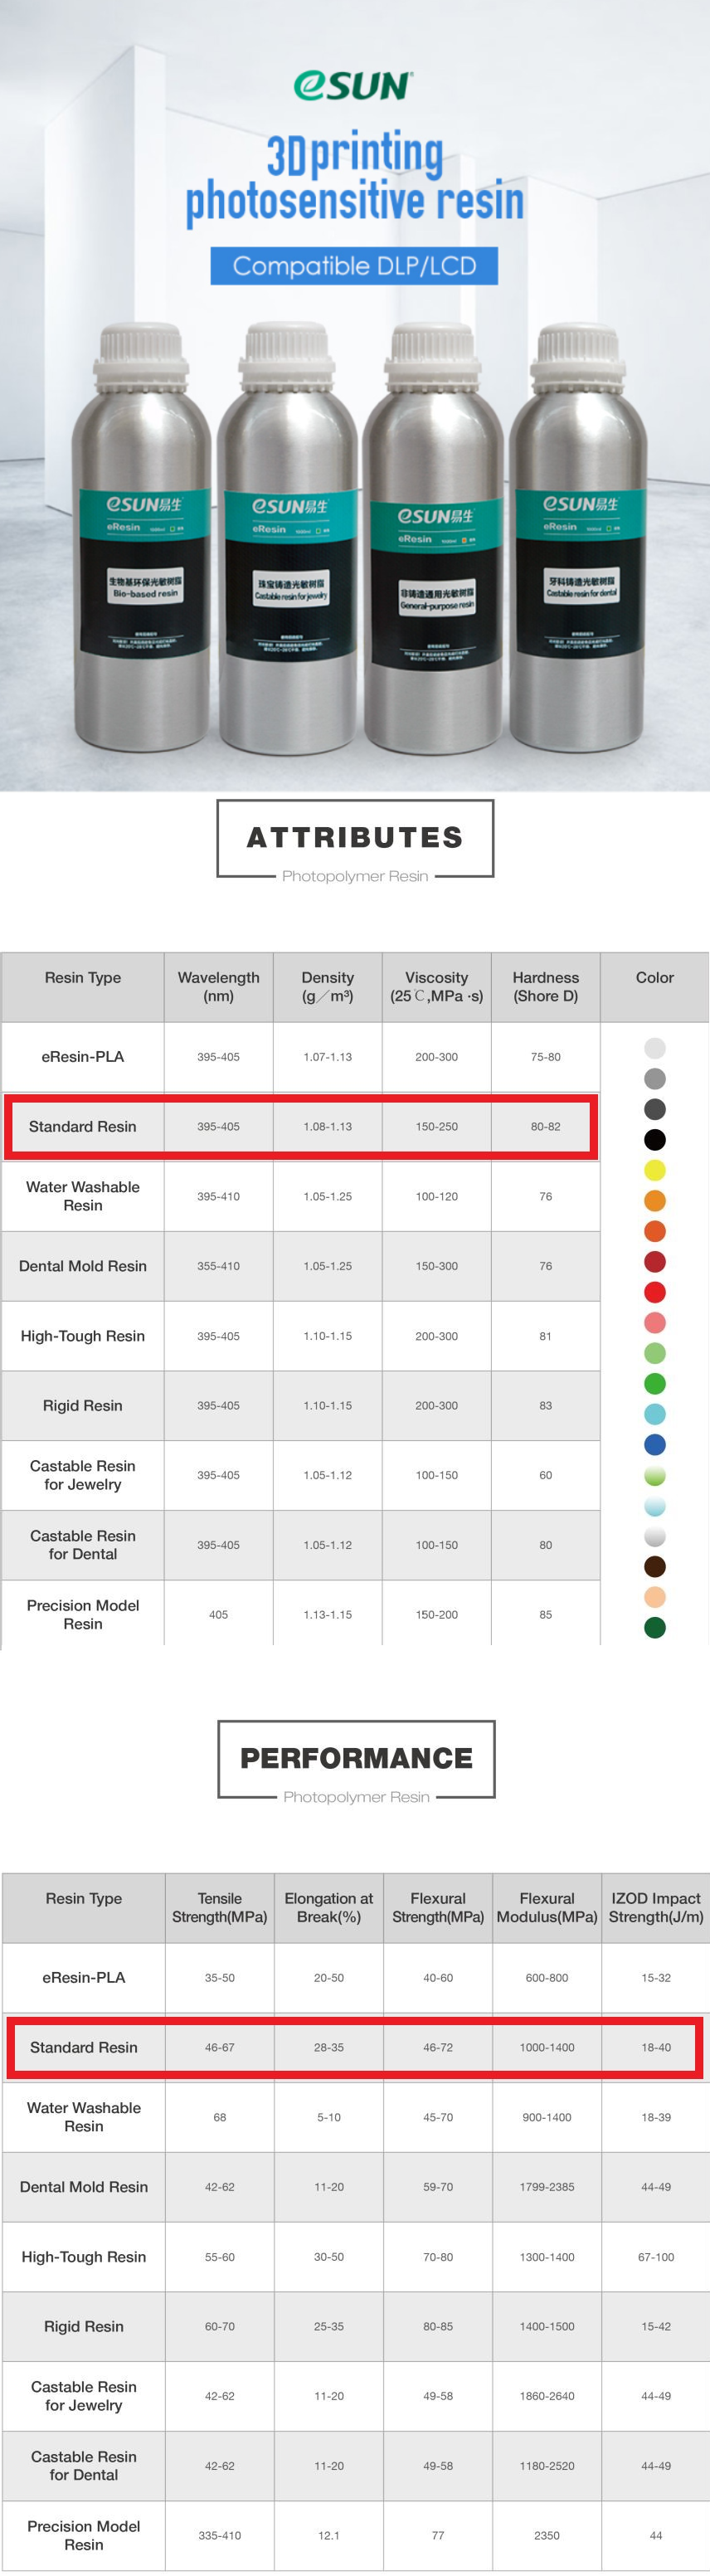Click the viscosity value 100-120

coord(437,1196)
